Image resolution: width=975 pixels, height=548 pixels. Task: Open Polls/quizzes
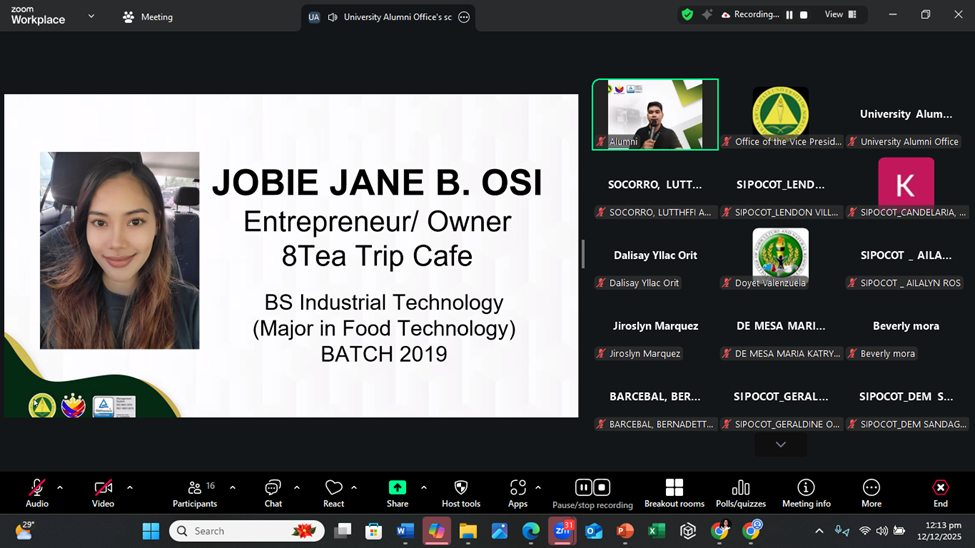click(x=741, y=489)
